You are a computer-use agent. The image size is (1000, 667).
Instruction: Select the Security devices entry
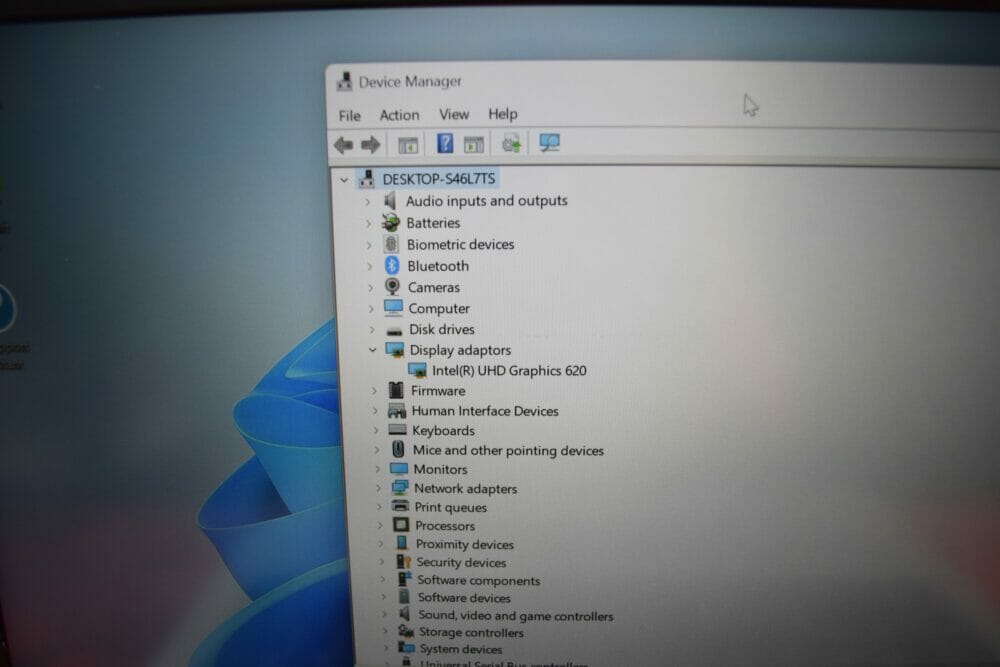click(462, 562)
